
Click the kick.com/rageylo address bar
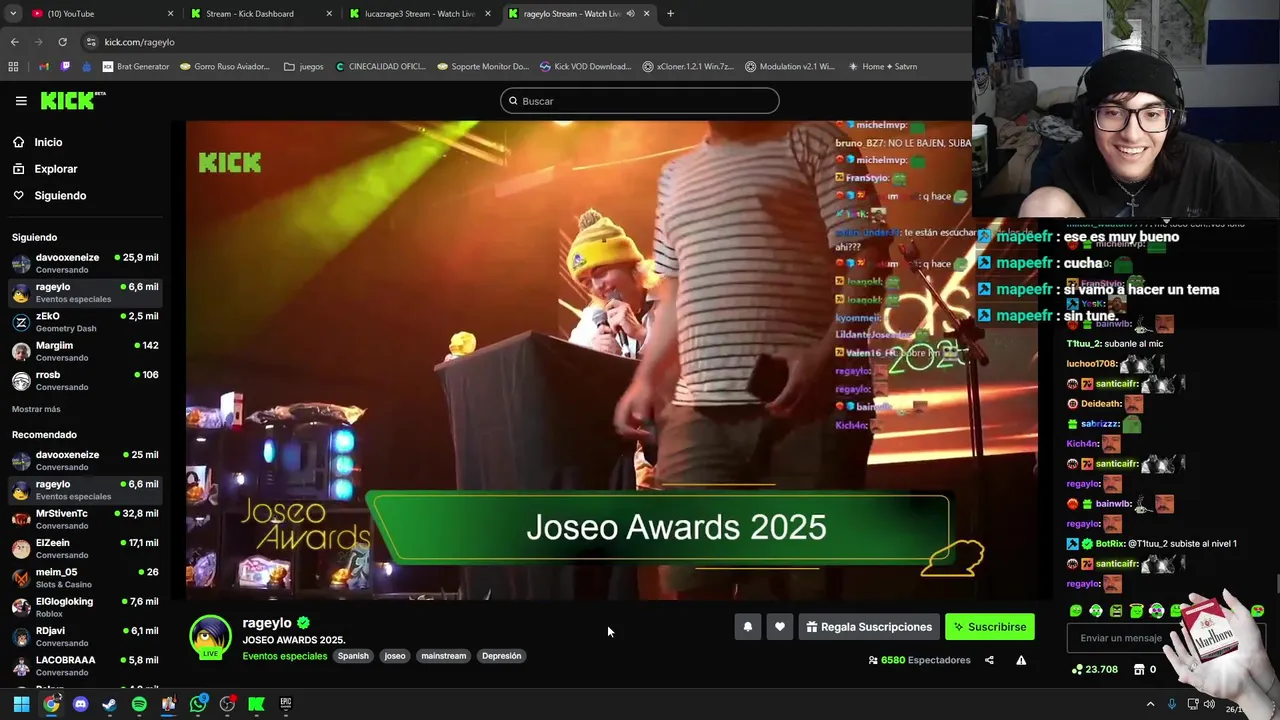(x=520, y=42)
